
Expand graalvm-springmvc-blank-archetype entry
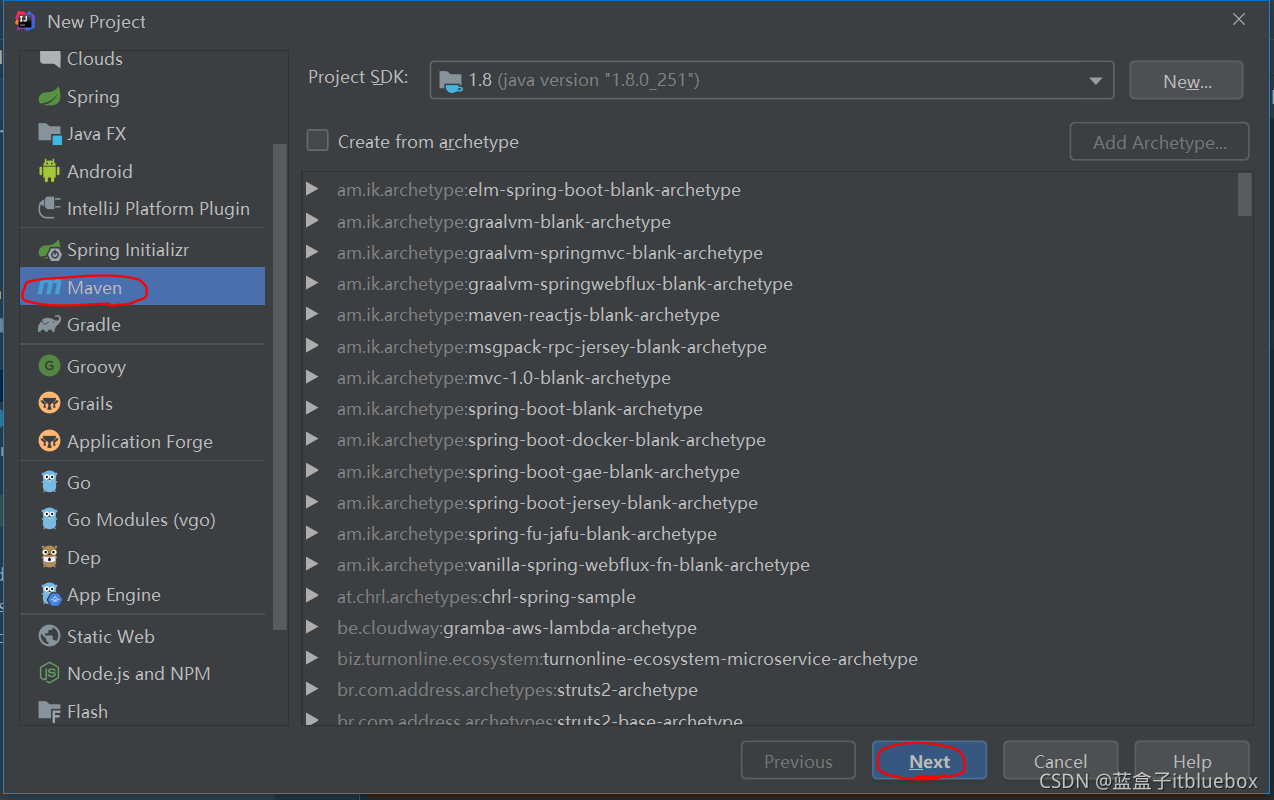[312, 252]
